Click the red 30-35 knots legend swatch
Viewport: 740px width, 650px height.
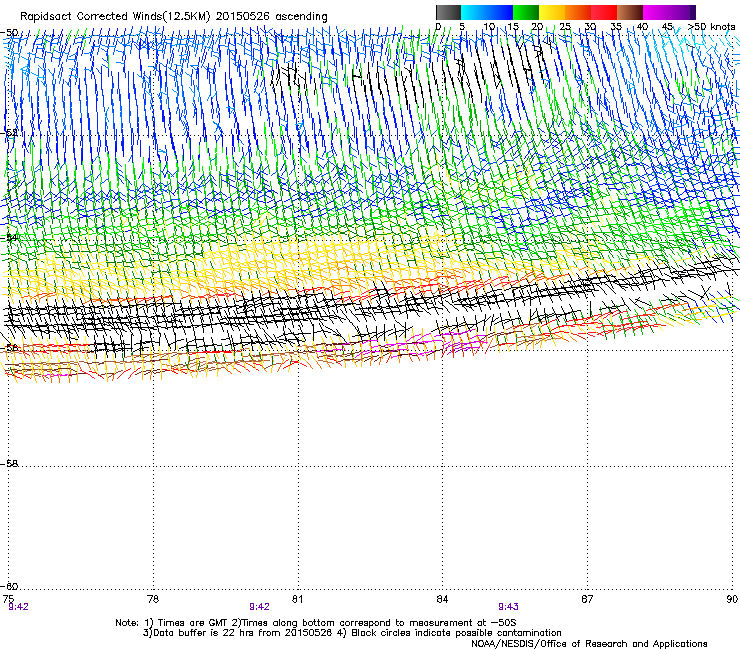(x=604, y=12)
